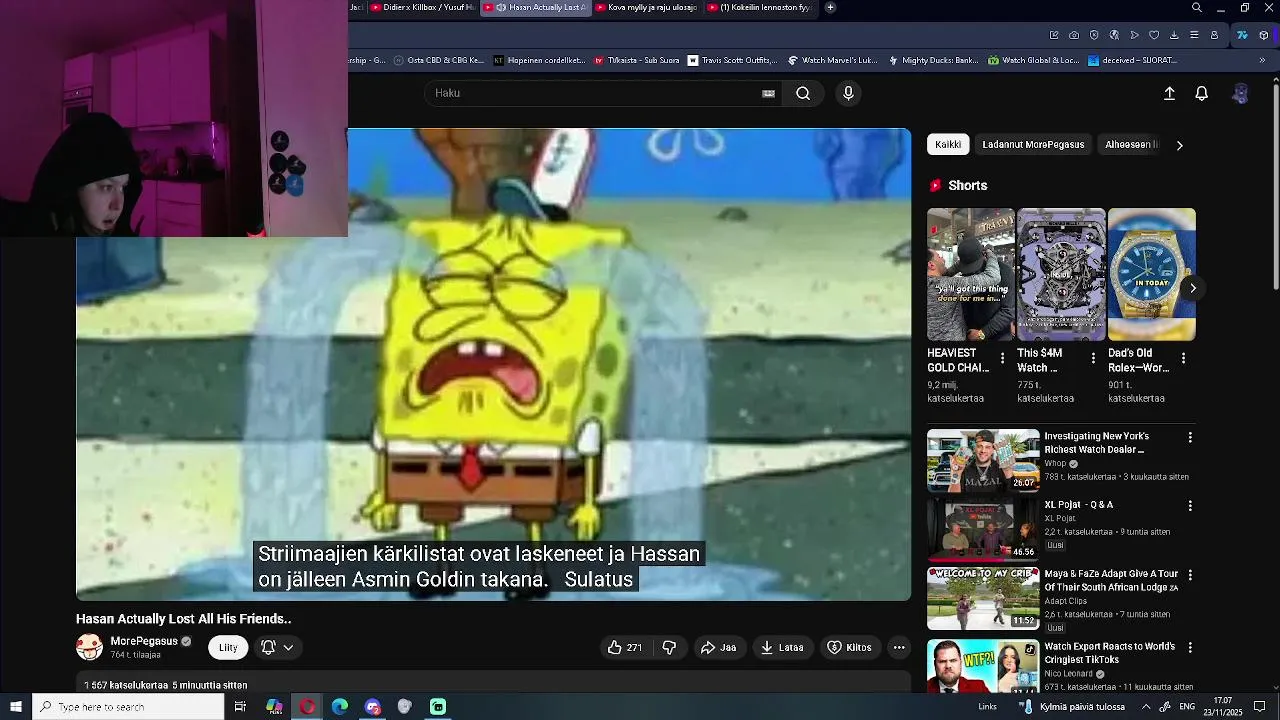Open more actions menu under the video
Image resolution: width=1280 pixels, height=720 pixels.
point(899,647)
